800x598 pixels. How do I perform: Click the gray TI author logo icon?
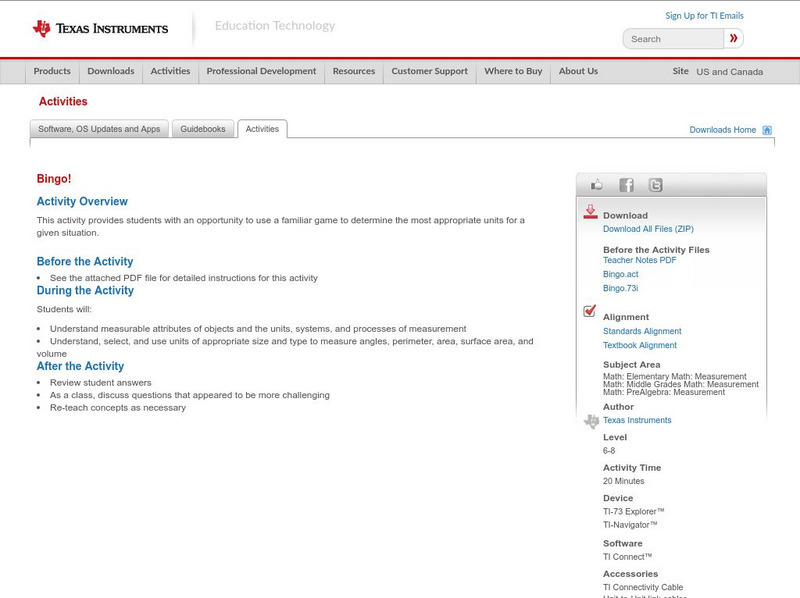coord(591,421)
